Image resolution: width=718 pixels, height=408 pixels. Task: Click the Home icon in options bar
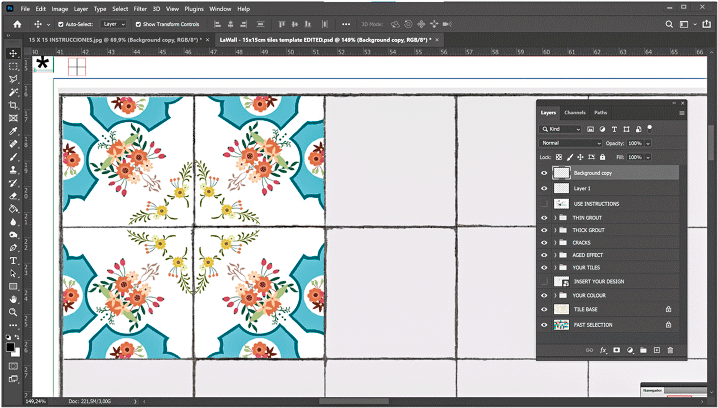(16, 23)
